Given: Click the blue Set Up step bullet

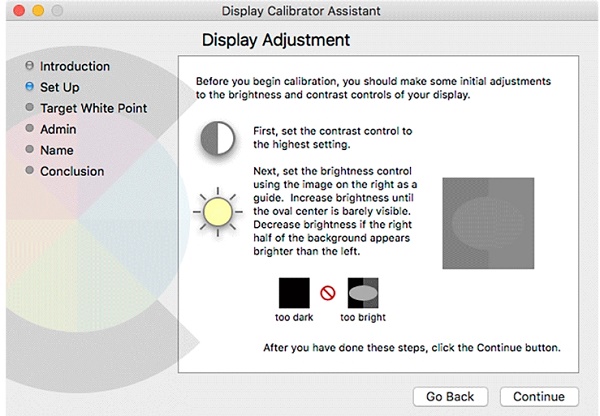Looking at the screenshot, I should tap(29, 86).
